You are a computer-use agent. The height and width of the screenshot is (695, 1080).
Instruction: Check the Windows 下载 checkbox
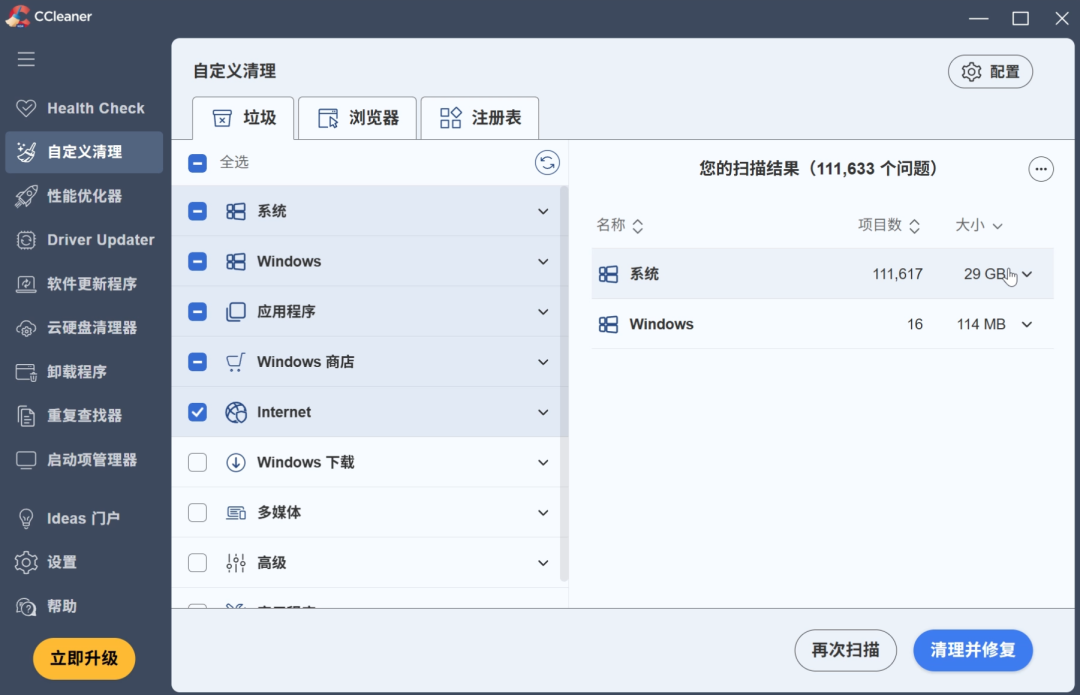point(198,462)
